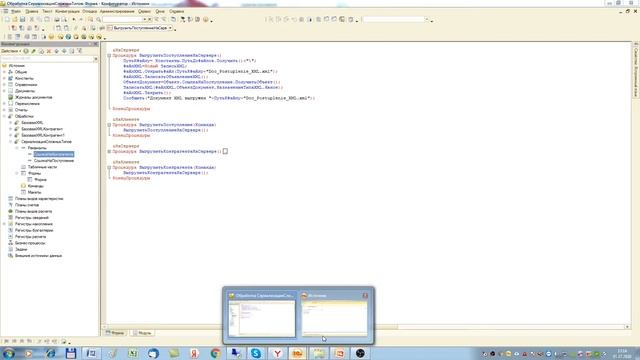Screen dimensions: 640x360
Task: Expand the БазовыйXML processing node
Action: click(11, 122)
